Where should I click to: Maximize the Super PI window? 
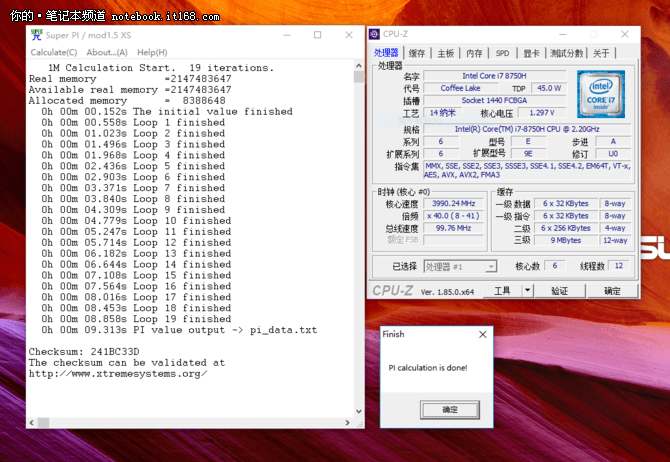317,35
